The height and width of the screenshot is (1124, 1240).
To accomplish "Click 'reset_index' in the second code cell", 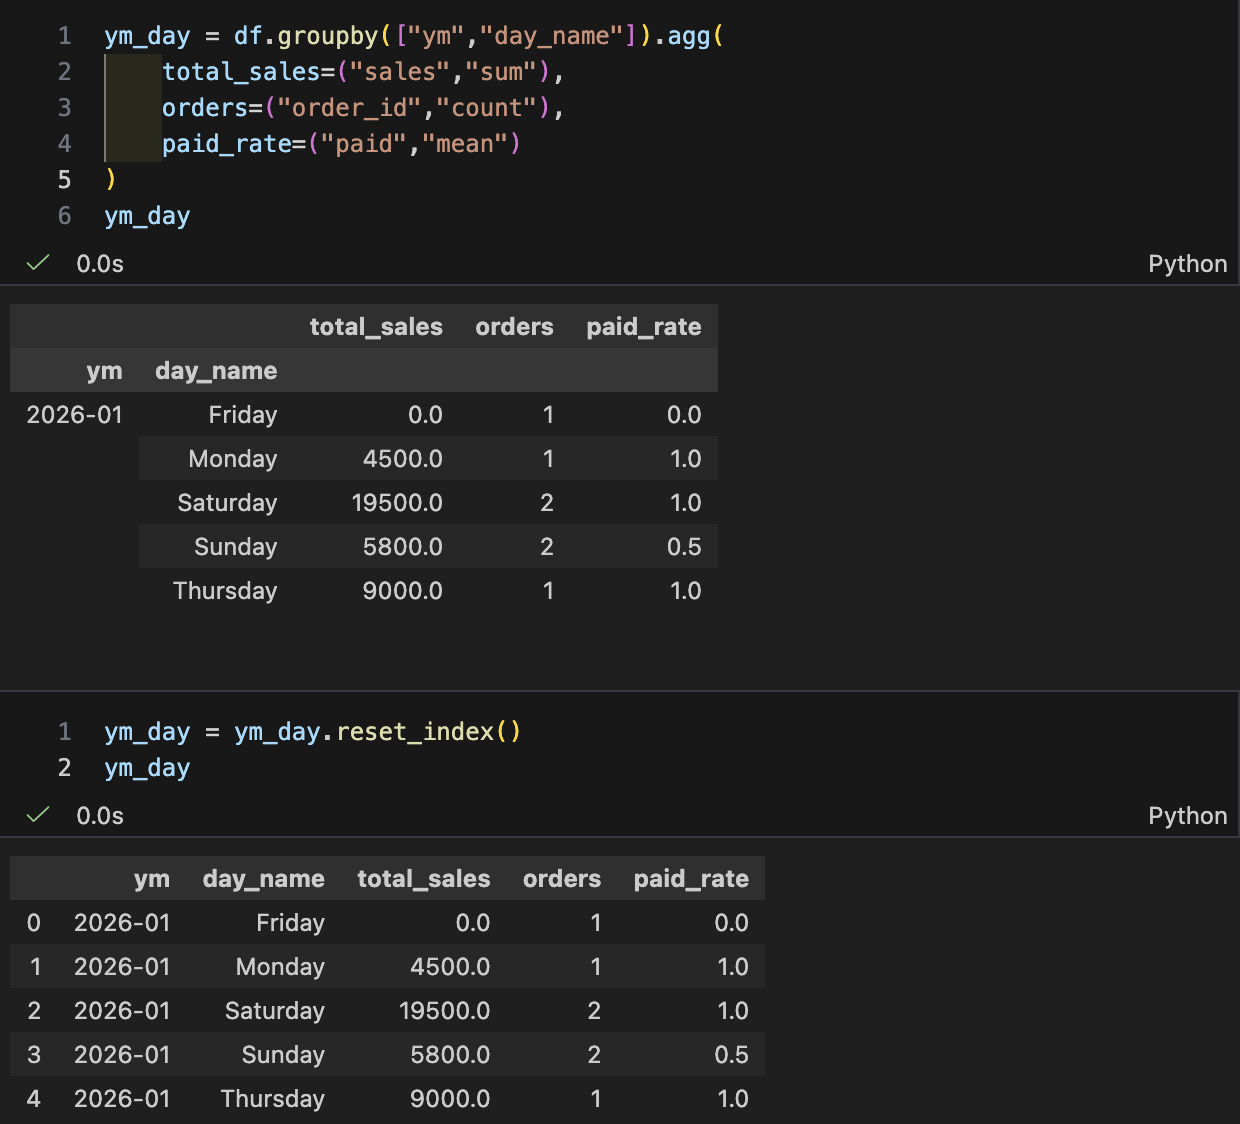I will point(415,732).
